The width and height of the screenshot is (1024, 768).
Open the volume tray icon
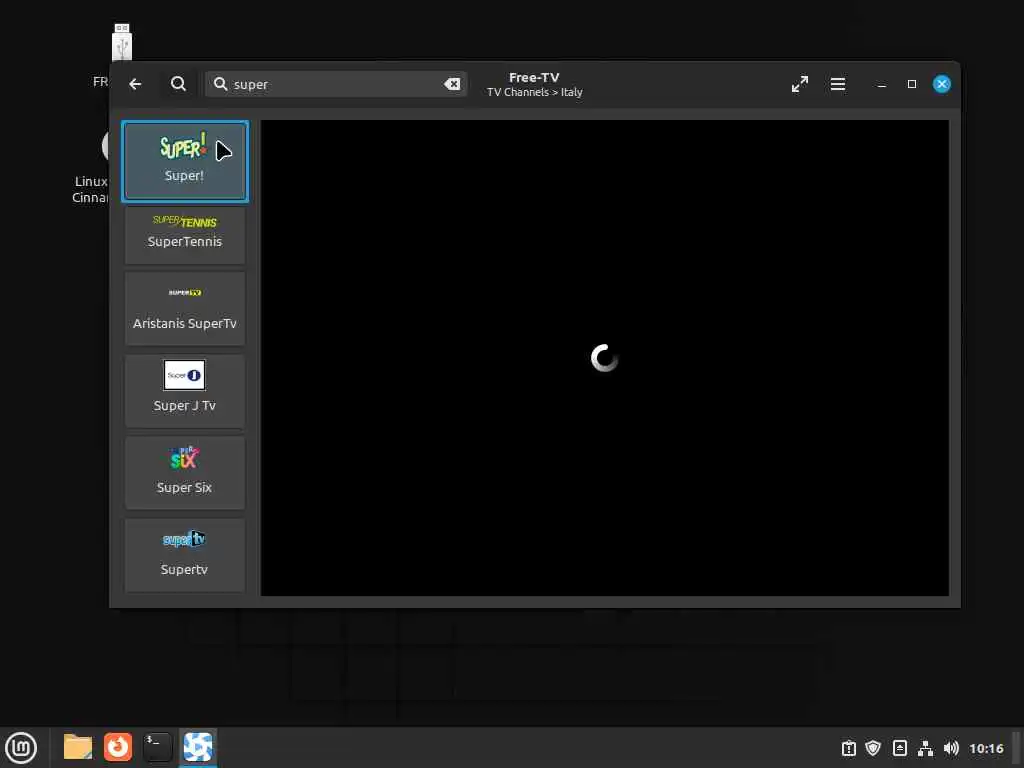(951, 748)
